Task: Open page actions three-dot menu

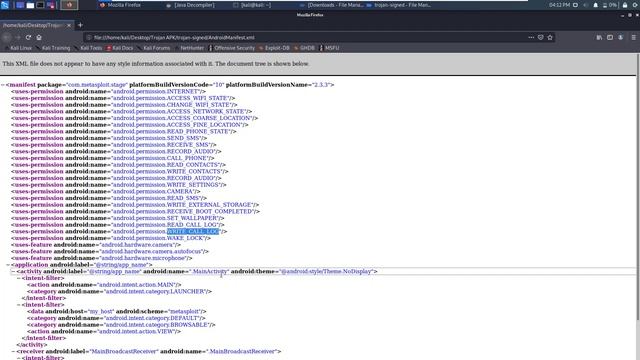Action: pos(531,37)
